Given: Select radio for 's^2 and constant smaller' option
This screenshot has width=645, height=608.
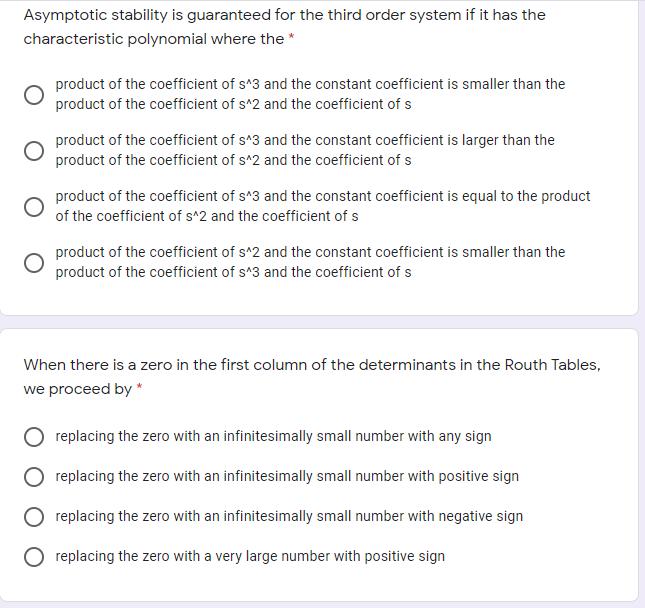Looking at the screenshot, I should [x=34, y=262].
